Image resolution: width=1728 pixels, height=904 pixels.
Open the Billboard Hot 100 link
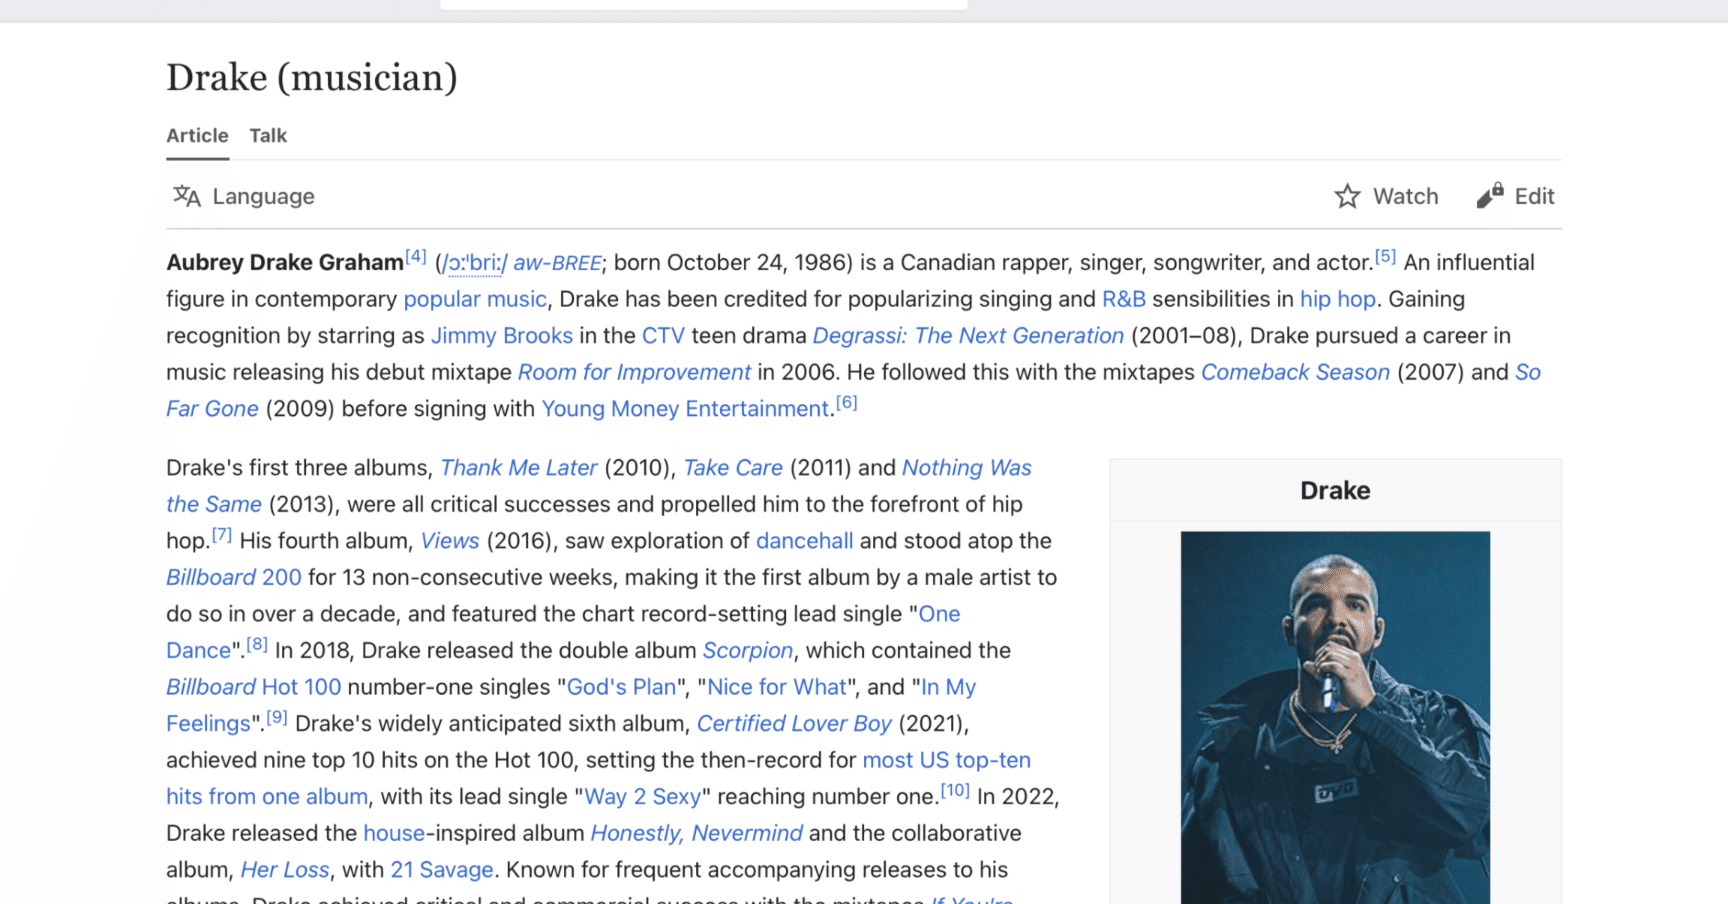click(254, 687)
